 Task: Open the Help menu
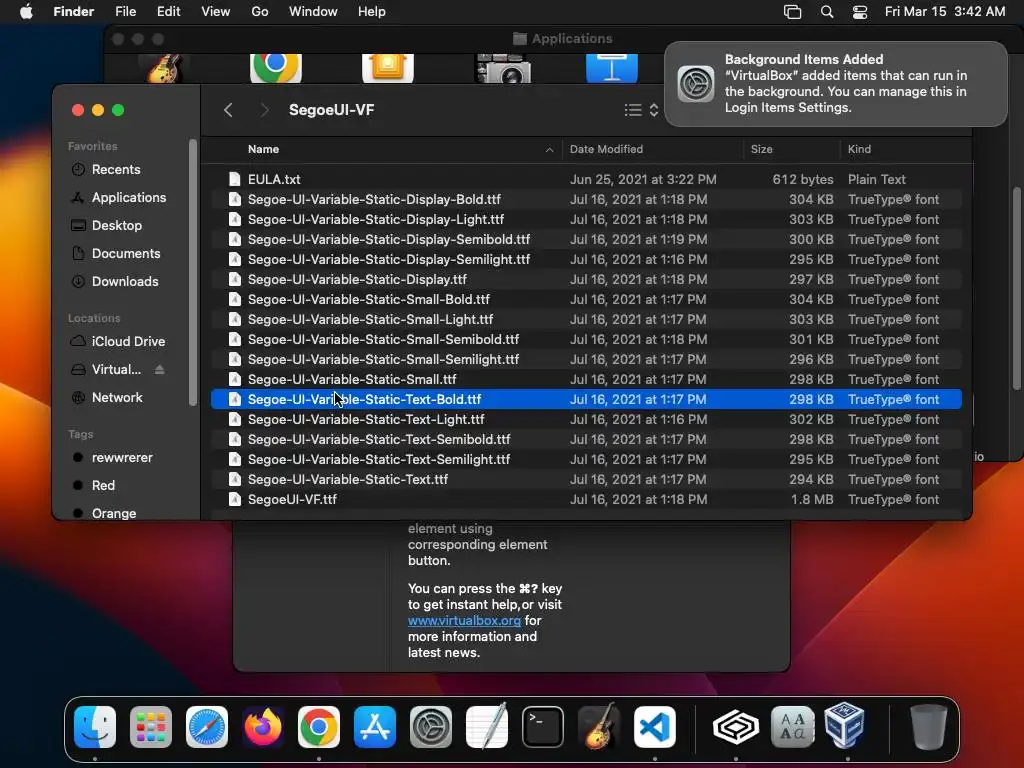[x=372, y=12]
